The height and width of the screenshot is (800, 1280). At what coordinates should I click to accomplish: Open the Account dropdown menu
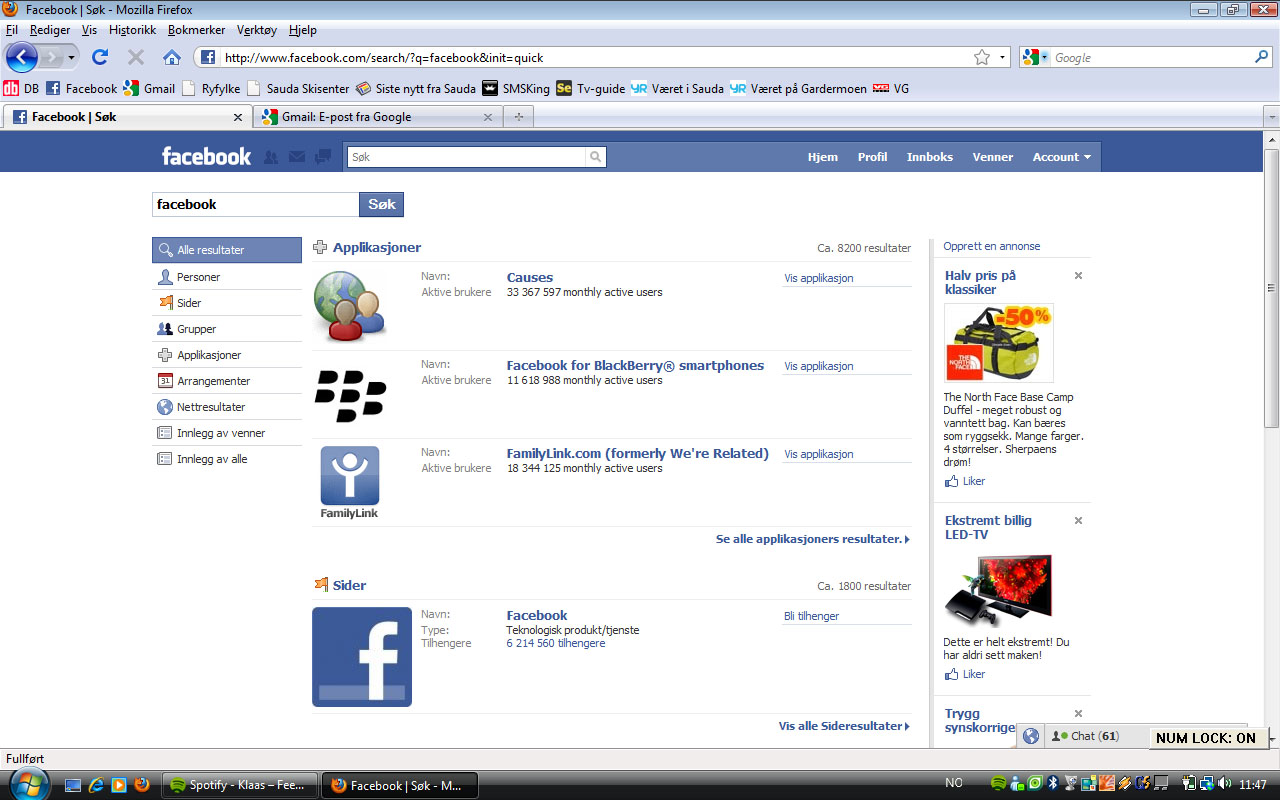1062,157
